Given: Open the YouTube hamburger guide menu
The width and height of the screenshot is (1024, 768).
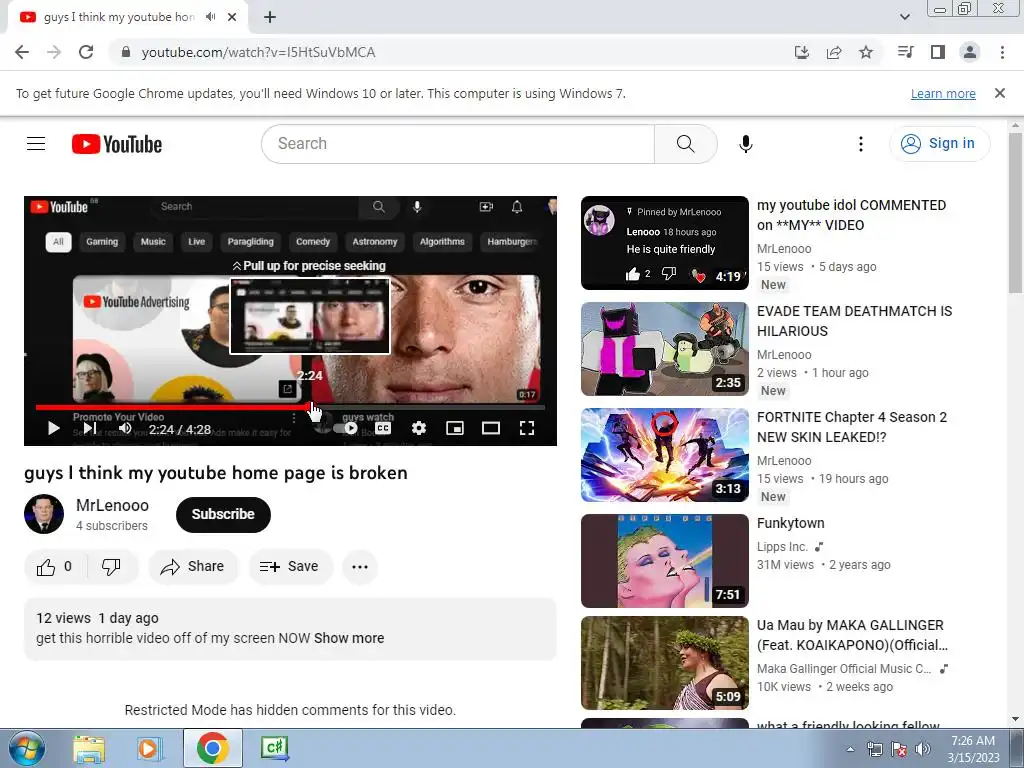Looking at the screenshot, I should pos(36,144).
